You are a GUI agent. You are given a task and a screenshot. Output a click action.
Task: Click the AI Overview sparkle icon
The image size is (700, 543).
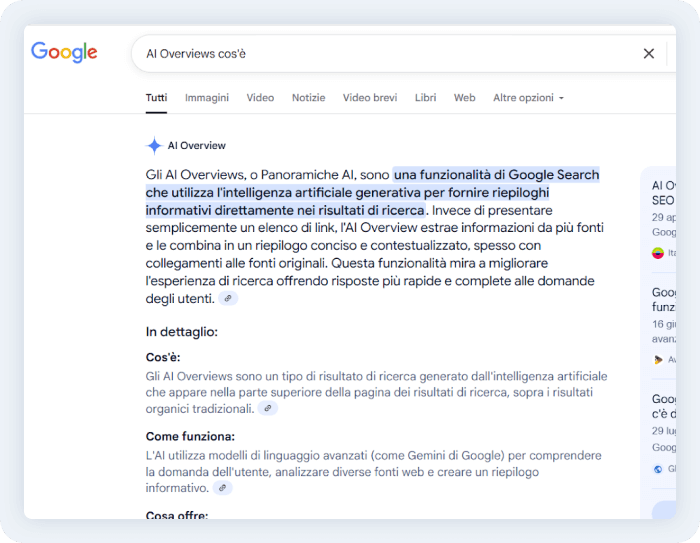pyautogui.click(x=154, y=146)
